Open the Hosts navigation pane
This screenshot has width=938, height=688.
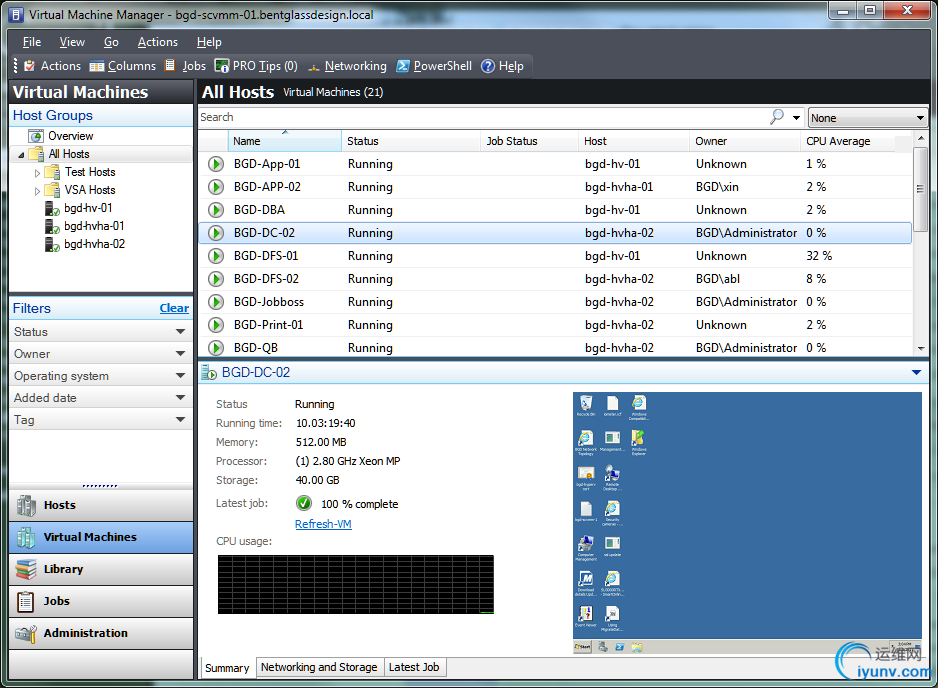click(x=101, y=506)
